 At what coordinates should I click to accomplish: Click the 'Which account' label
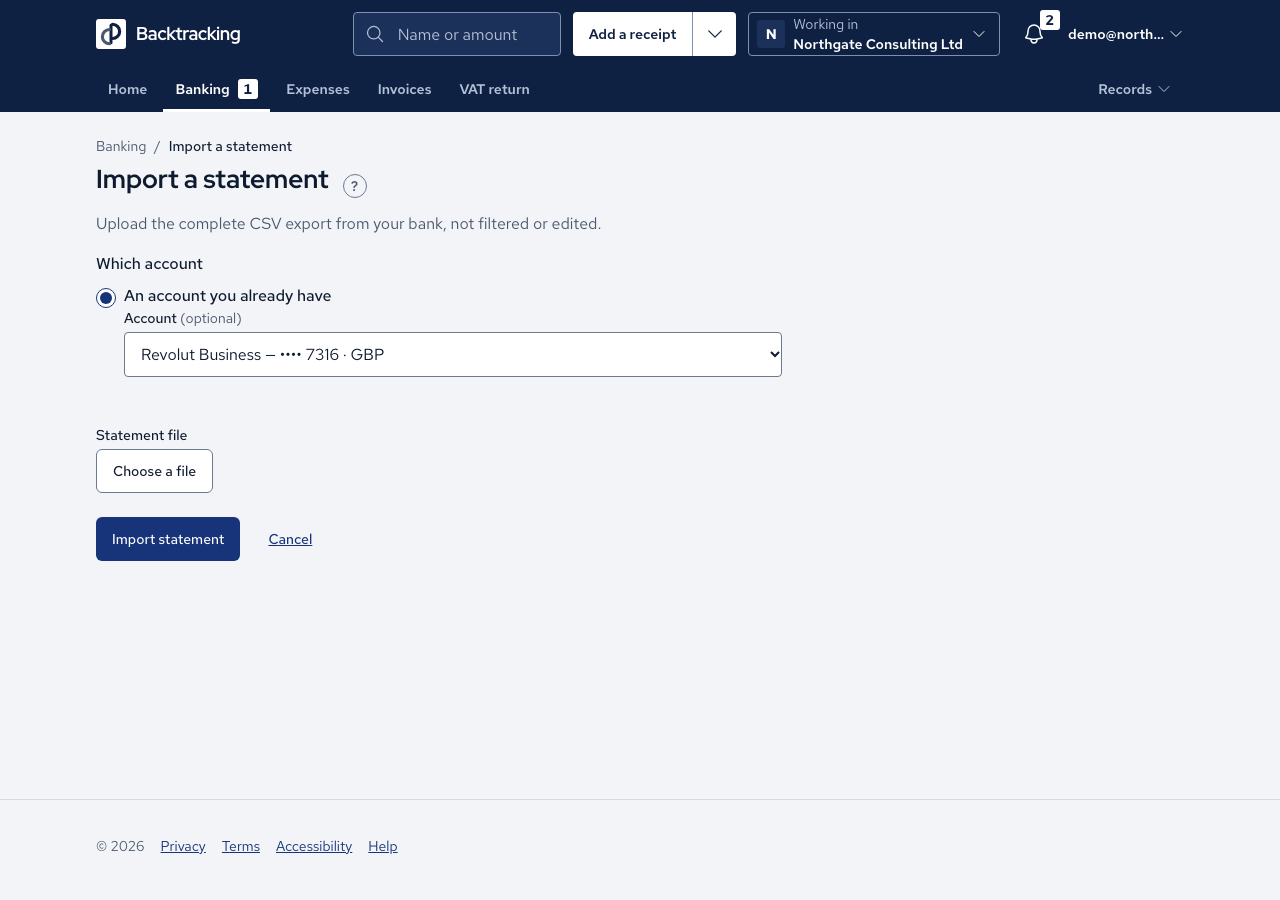pos(149,264)
